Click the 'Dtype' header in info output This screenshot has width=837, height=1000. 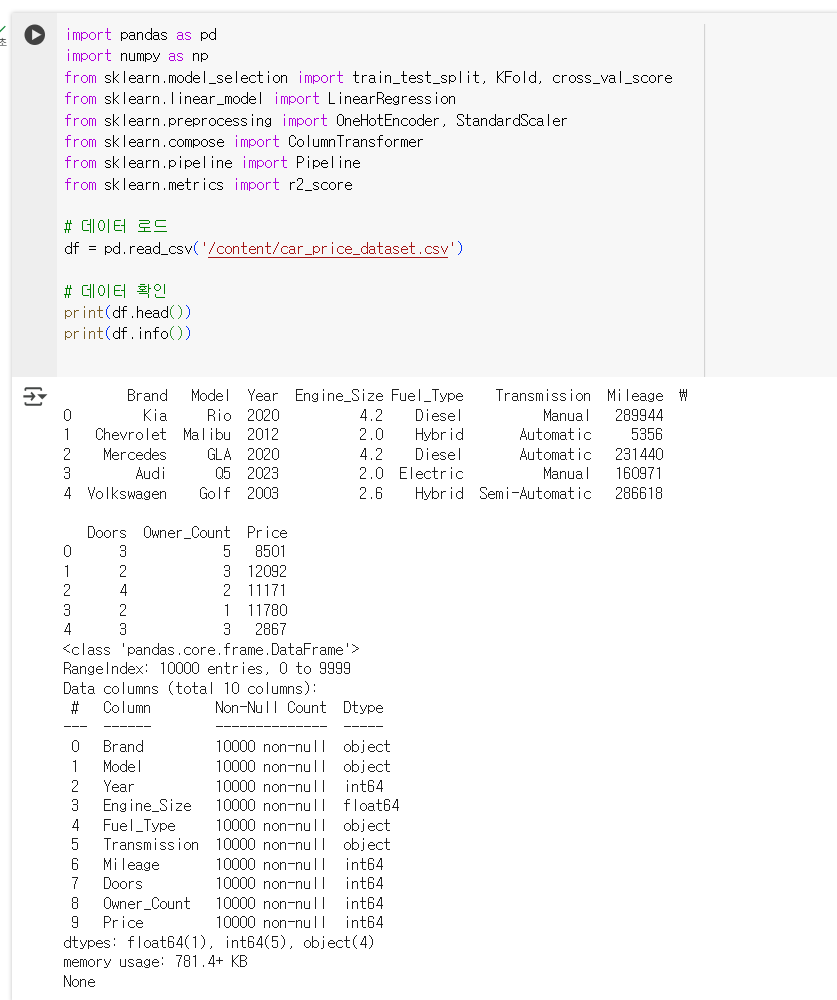363,708
